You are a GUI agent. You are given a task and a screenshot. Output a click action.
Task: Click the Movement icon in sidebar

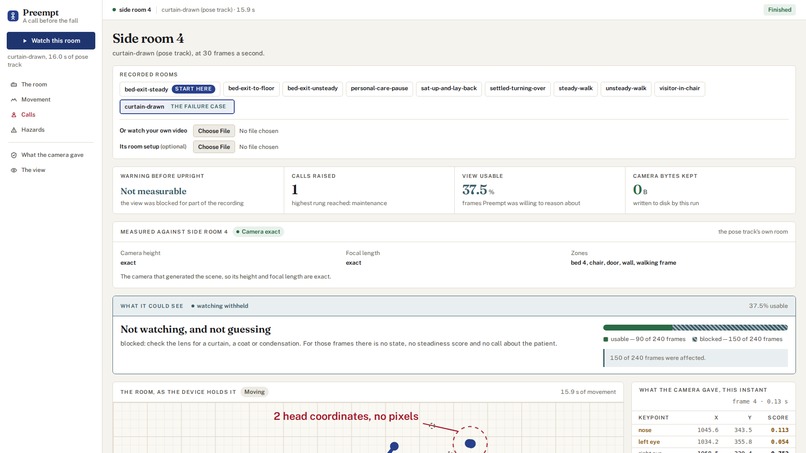(x=14, y=99)
